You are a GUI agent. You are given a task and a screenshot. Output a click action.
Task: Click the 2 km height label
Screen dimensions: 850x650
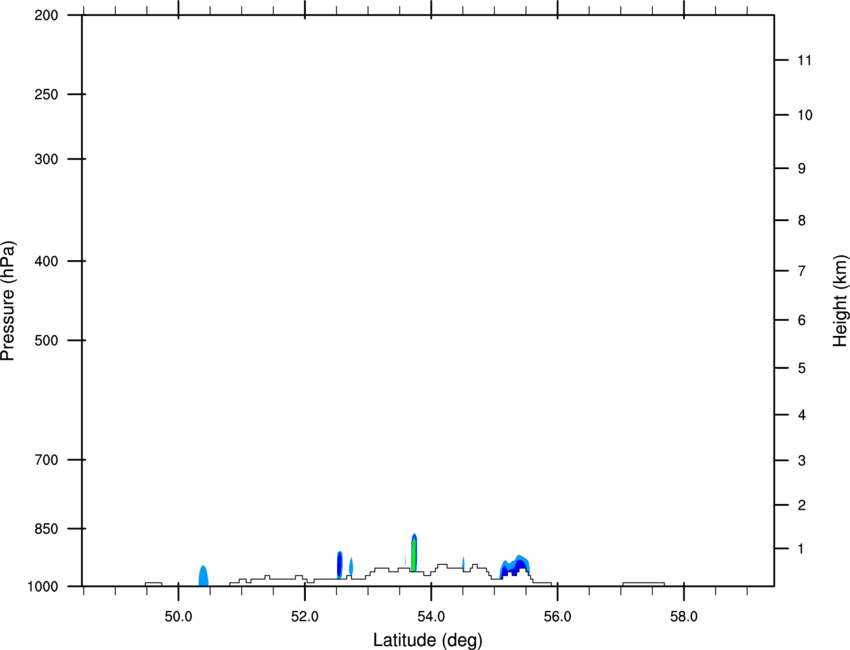(x=802, y=505)
